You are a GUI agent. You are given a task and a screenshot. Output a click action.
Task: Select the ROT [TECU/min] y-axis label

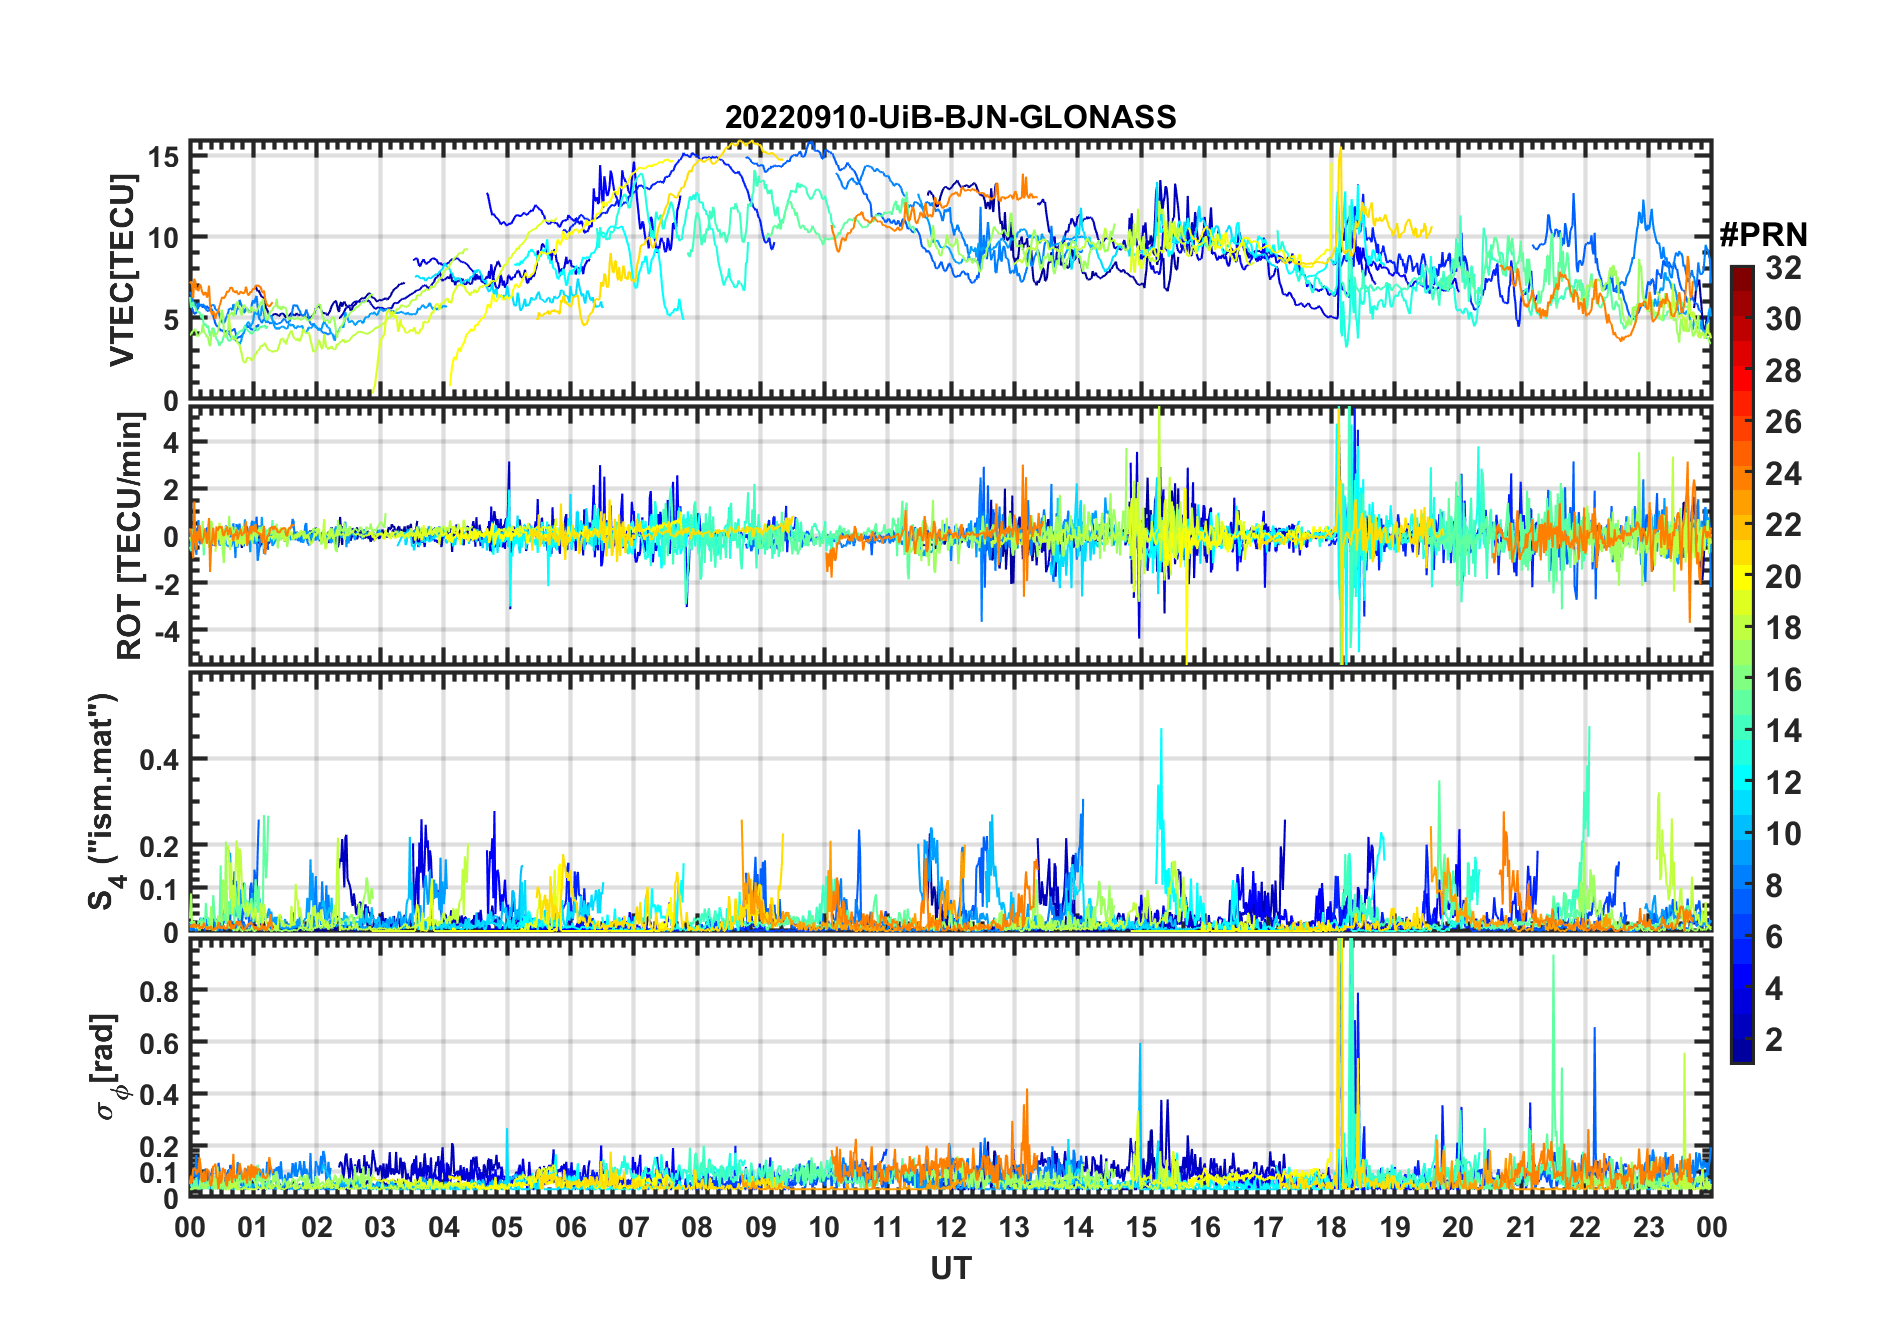(129, 536)
